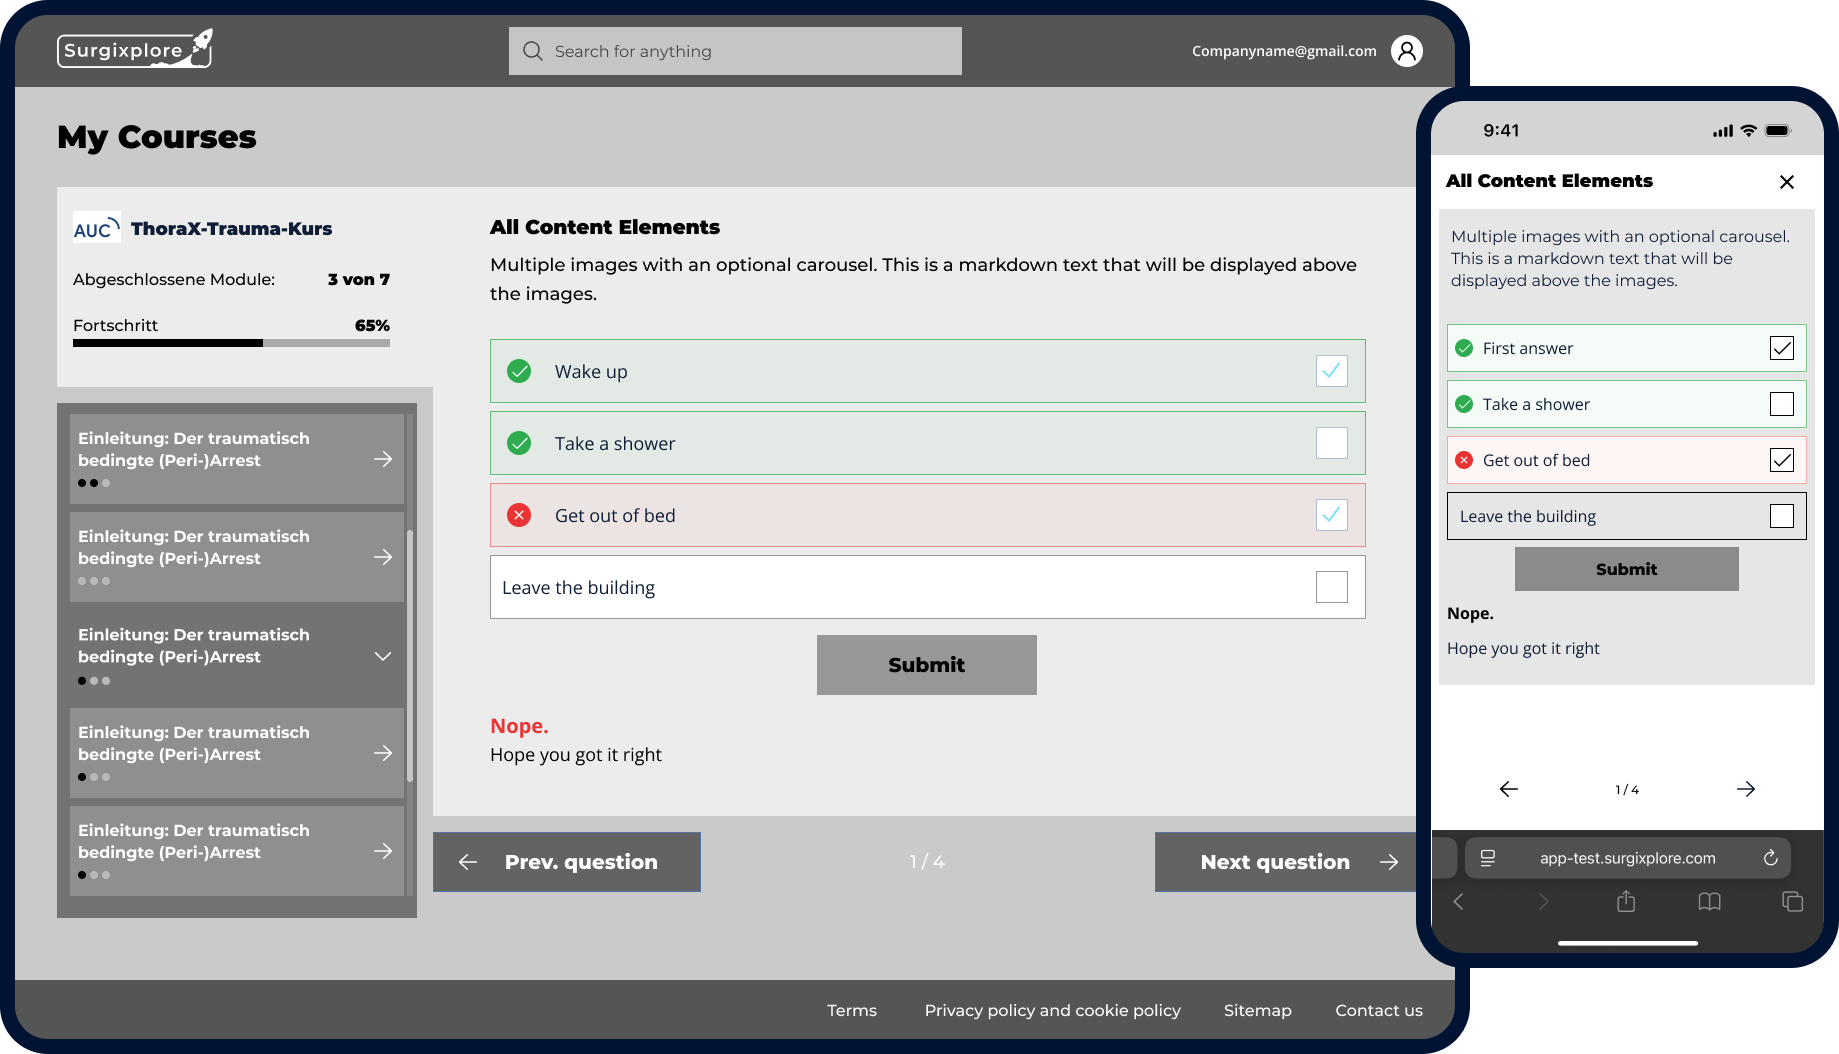Open the user profile avatar icon
1839x1054 pixels.
click(x=1407, y=51)
